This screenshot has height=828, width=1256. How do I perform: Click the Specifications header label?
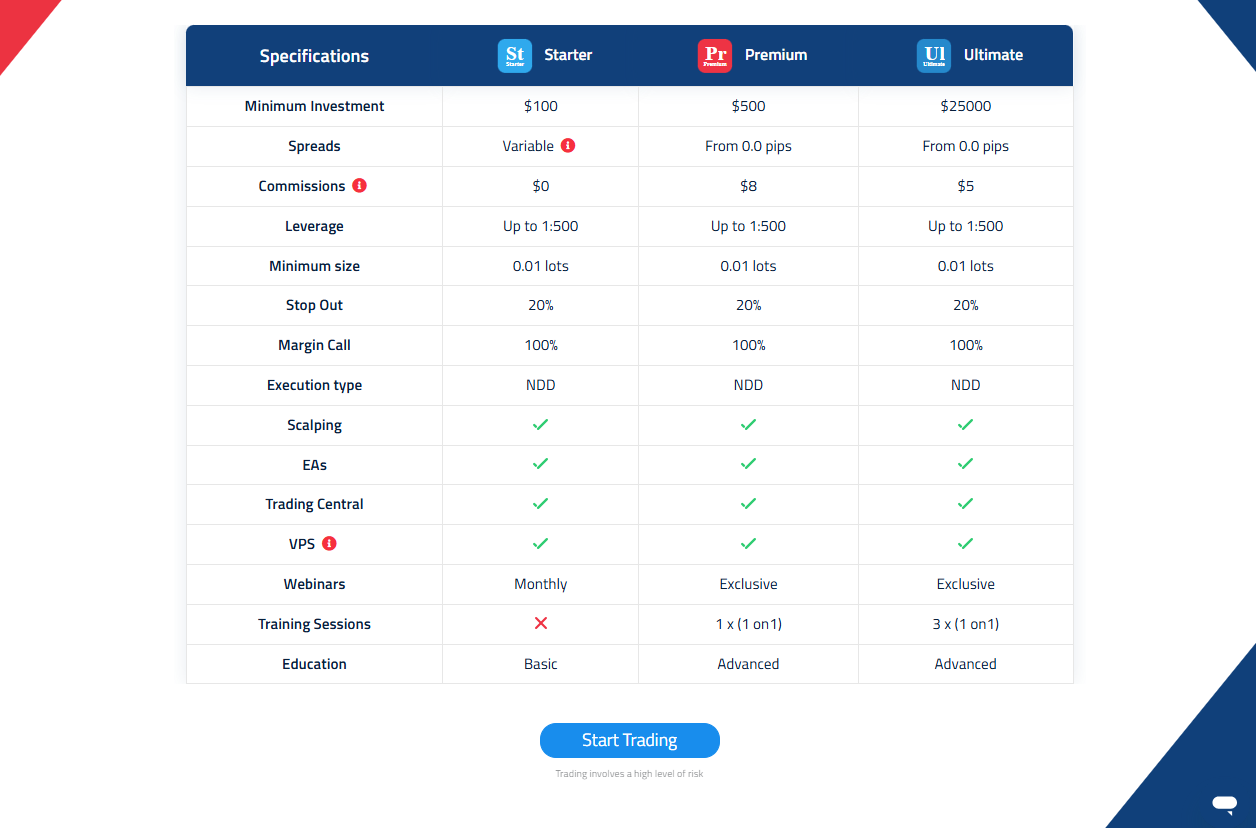pos(314,56)
